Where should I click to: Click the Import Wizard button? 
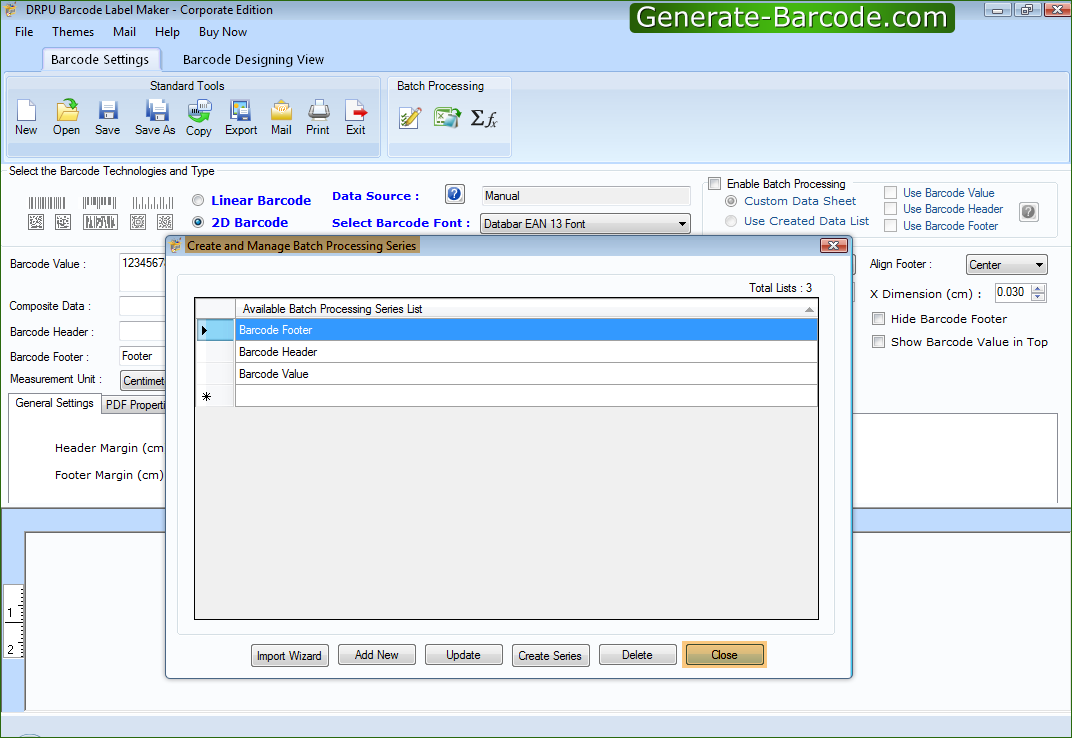[x=289, y=655]
